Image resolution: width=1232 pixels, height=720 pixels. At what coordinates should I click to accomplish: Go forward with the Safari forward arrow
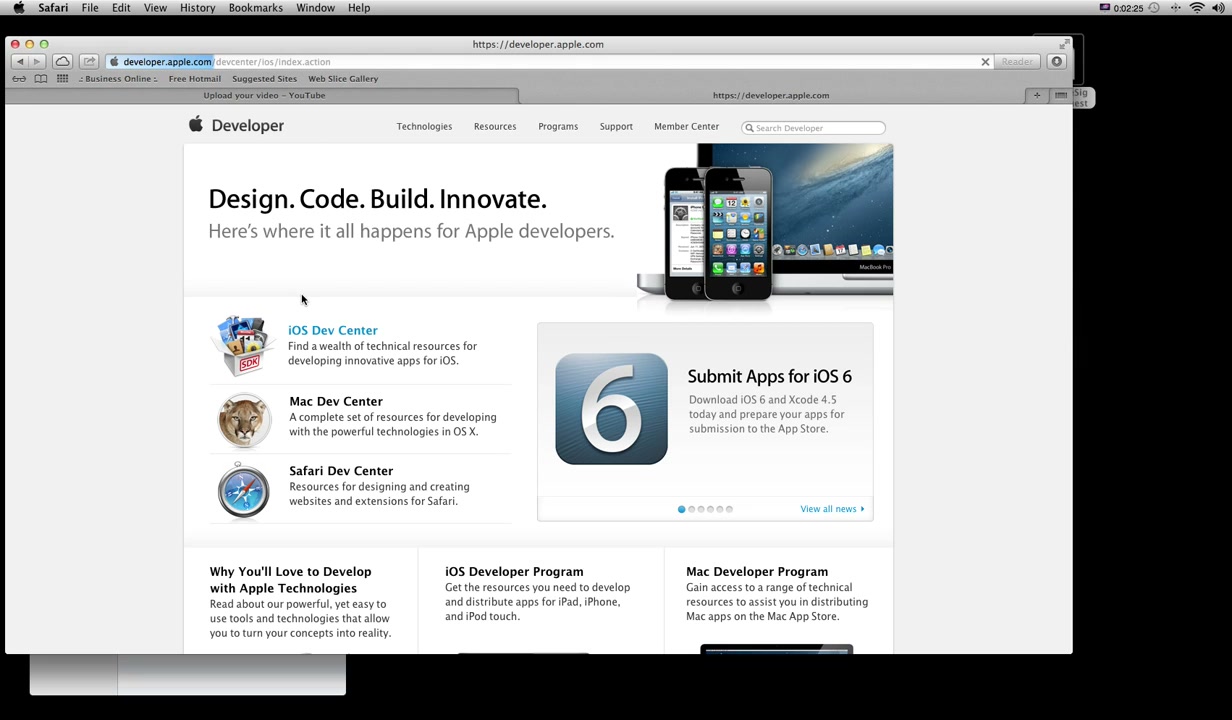[37, 62]
